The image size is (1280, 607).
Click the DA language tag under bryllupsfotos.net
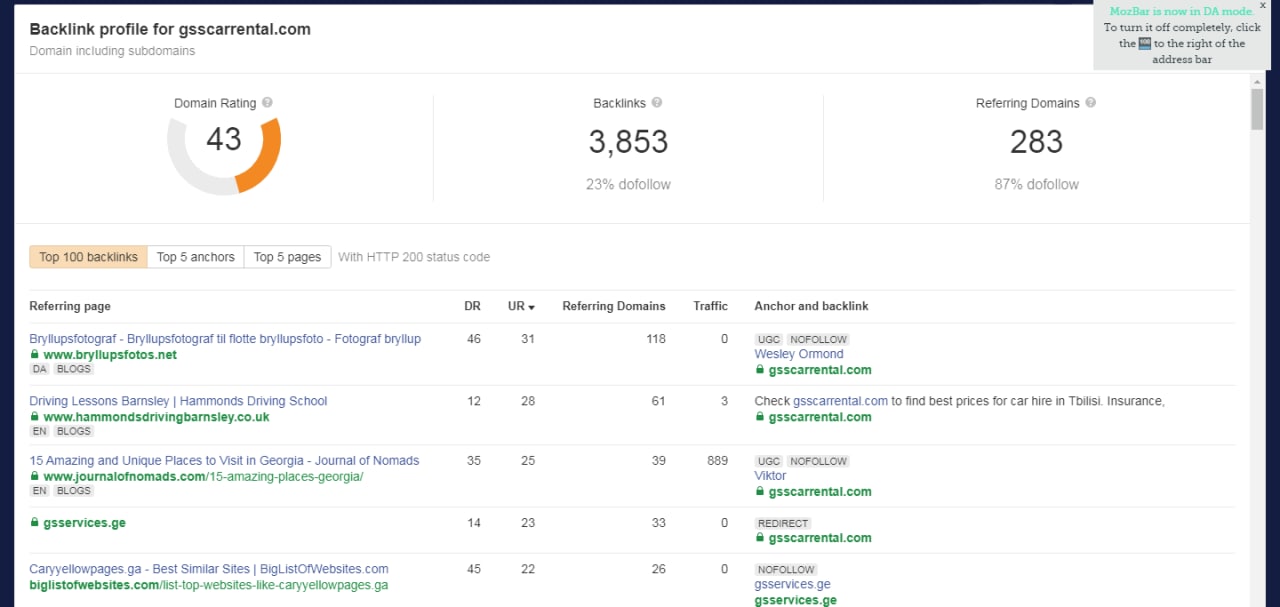click(40, 369)
